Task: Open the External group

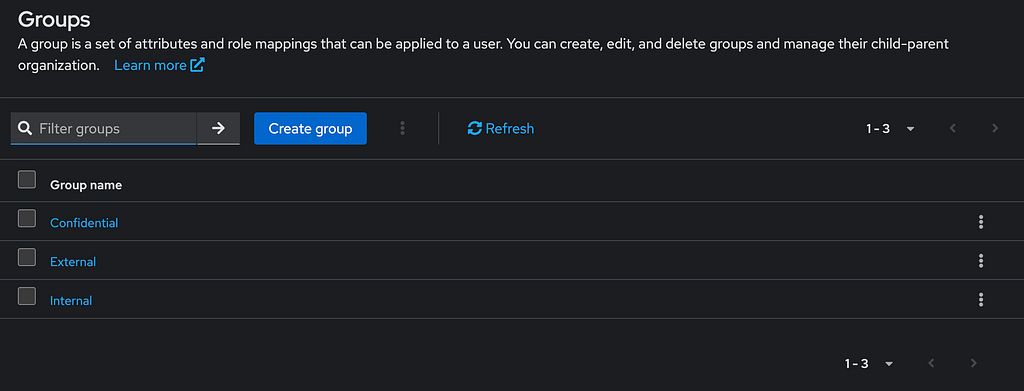Action: [x=73, y=262]
